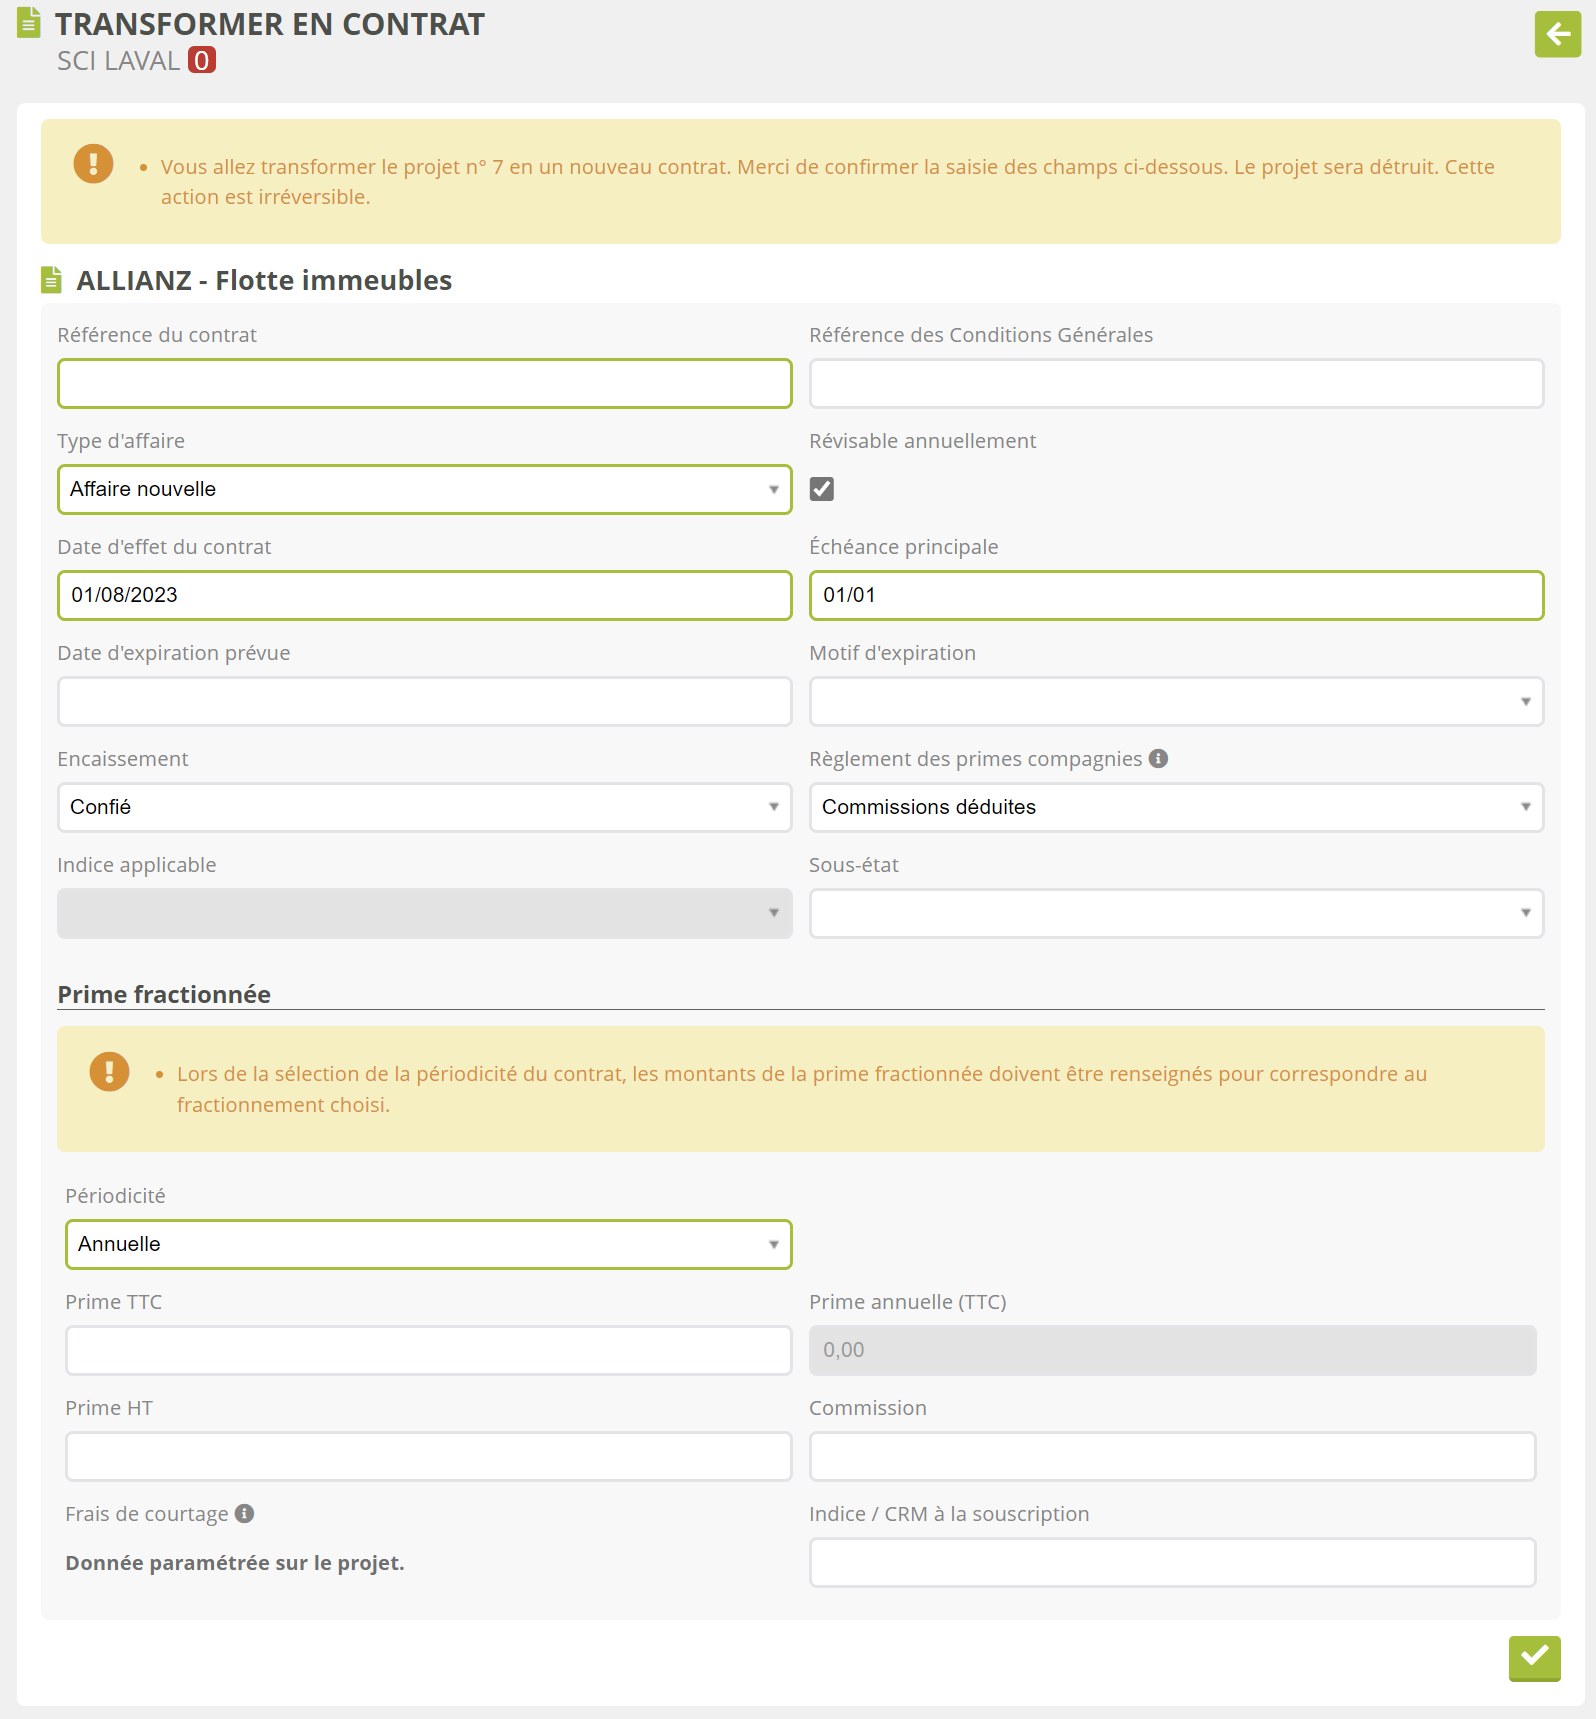Expand the Sous-état dropdown
Screen dimensions: 1596x1719
pyautogui.click(x=1176, y=914)
